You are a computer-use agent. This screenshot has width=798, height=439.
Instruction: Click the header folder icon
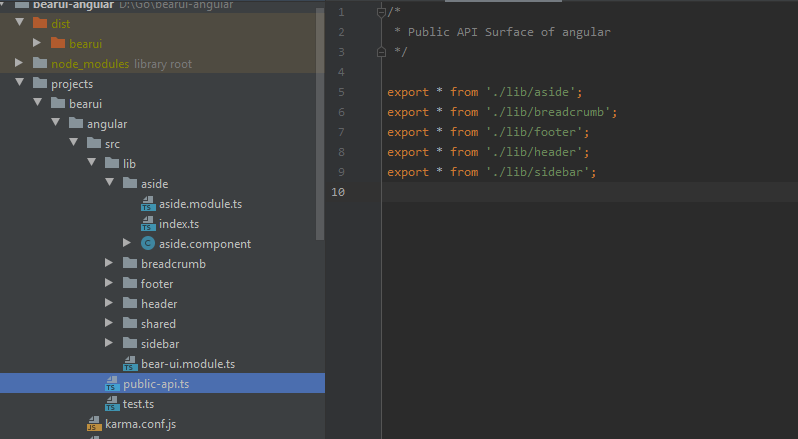click(130, 303)
